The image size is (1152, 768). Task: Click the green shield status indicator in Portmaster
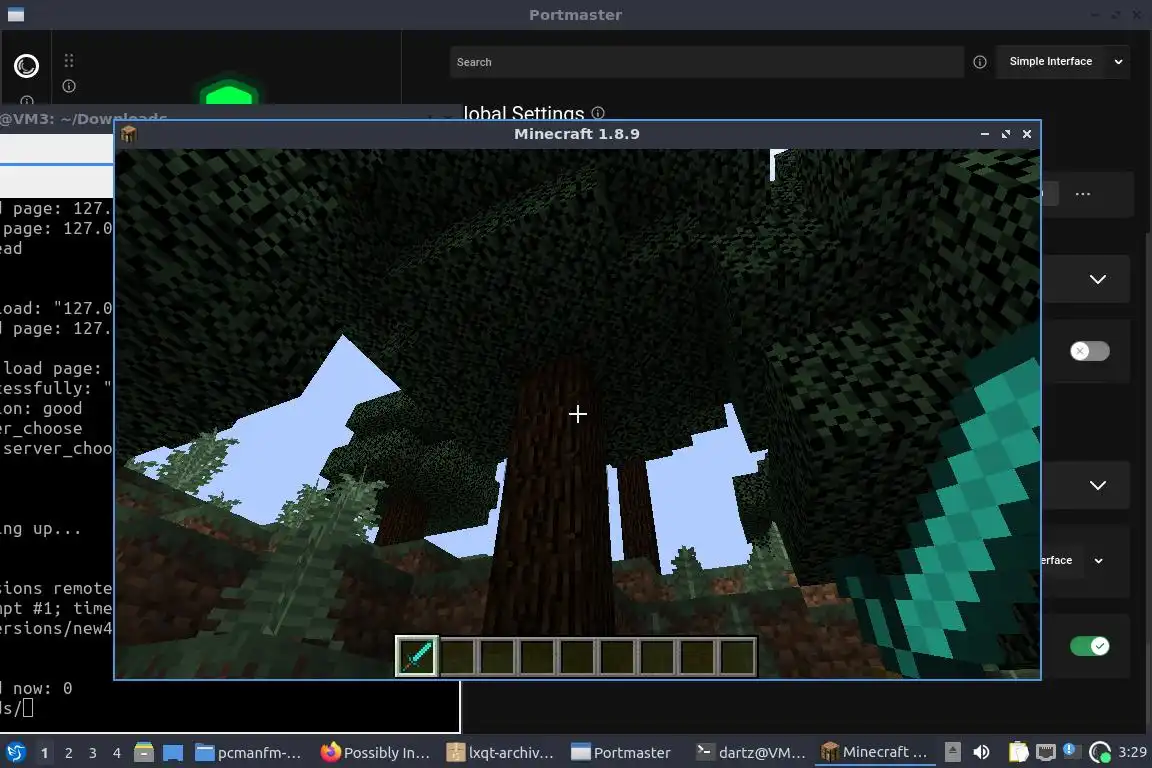point(229,92)
